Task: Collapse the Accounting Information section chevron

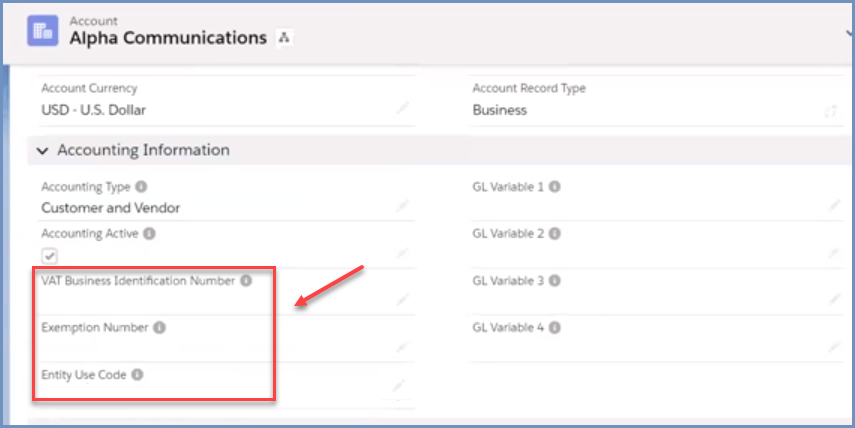Action: (43, 150)
